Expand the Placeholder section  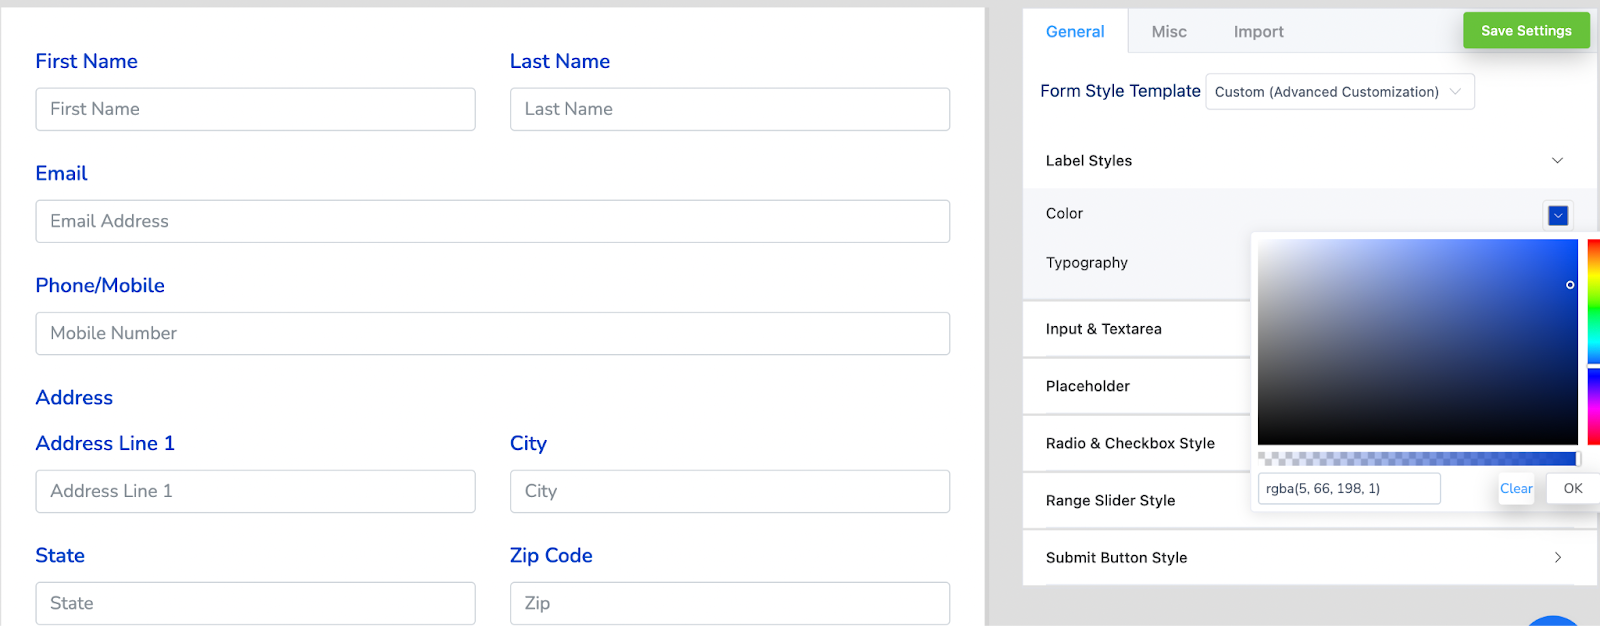pyautogui.click(x=1088, y=386)
